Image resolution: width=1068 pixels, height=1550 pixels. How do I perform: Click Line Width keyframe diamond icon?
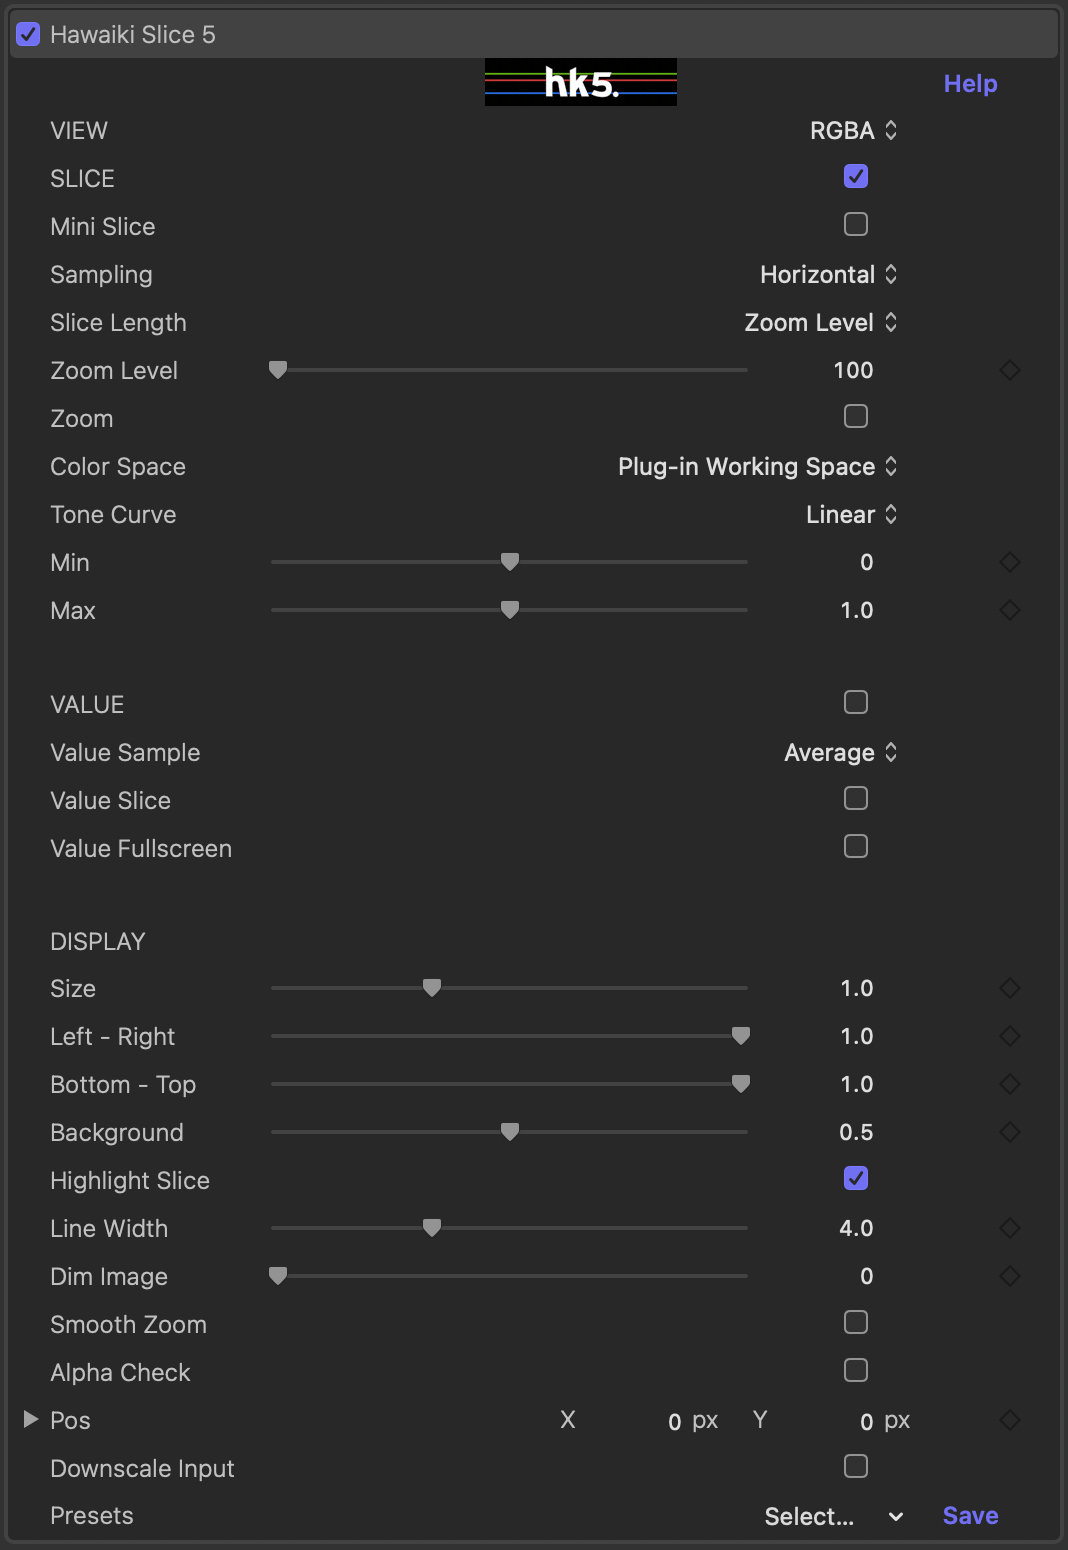[1010, 1228]
